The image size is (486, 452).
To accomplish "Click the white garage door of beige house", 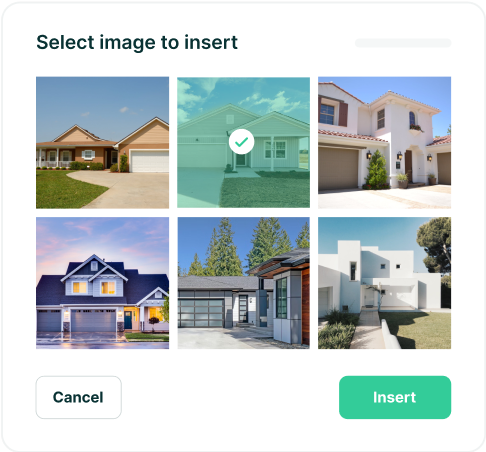I will pyautogui.click(x=149, y=161).
